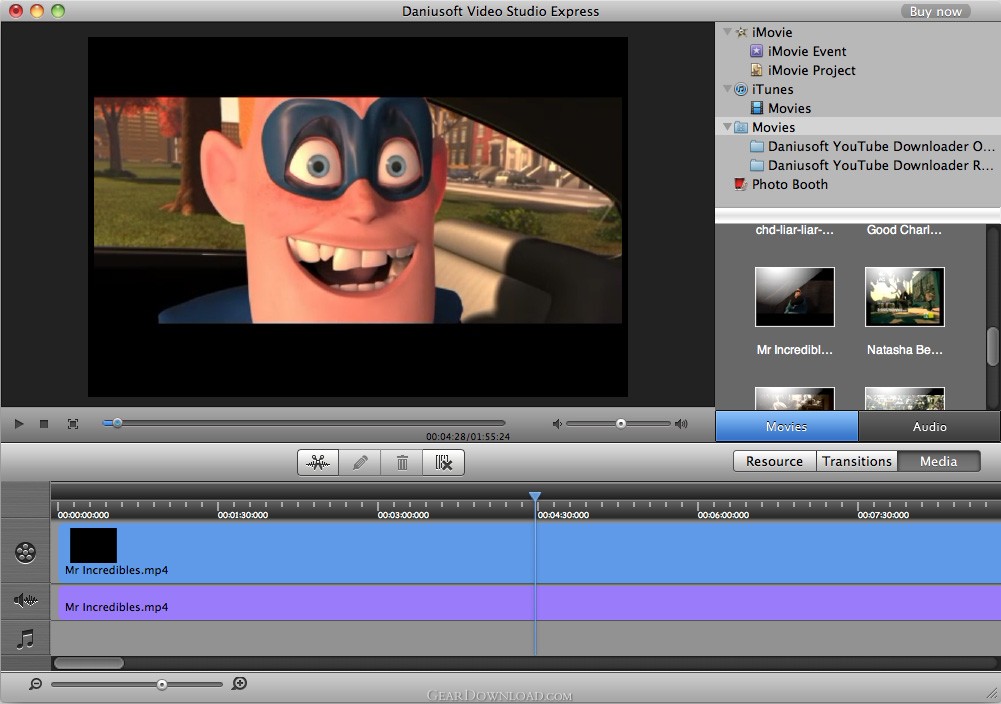Click the timeline zoom slider knob
This screenshot has height=704, width=1001.
pos(162,684)
